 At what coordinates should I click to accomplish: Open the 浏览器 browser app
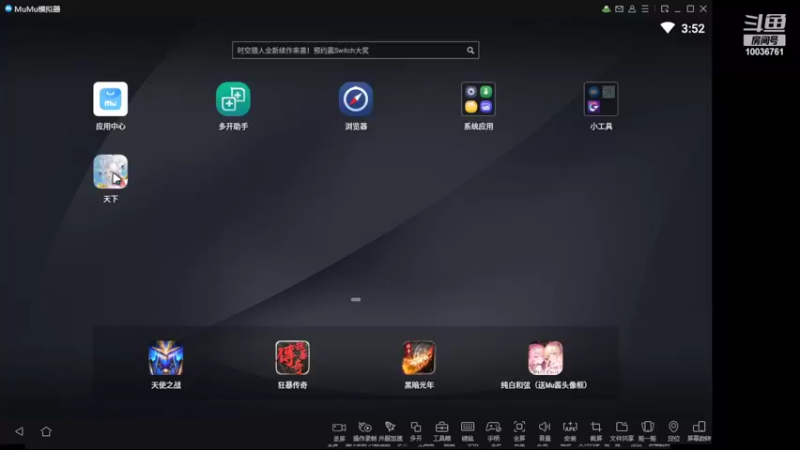tap(356, 99)
